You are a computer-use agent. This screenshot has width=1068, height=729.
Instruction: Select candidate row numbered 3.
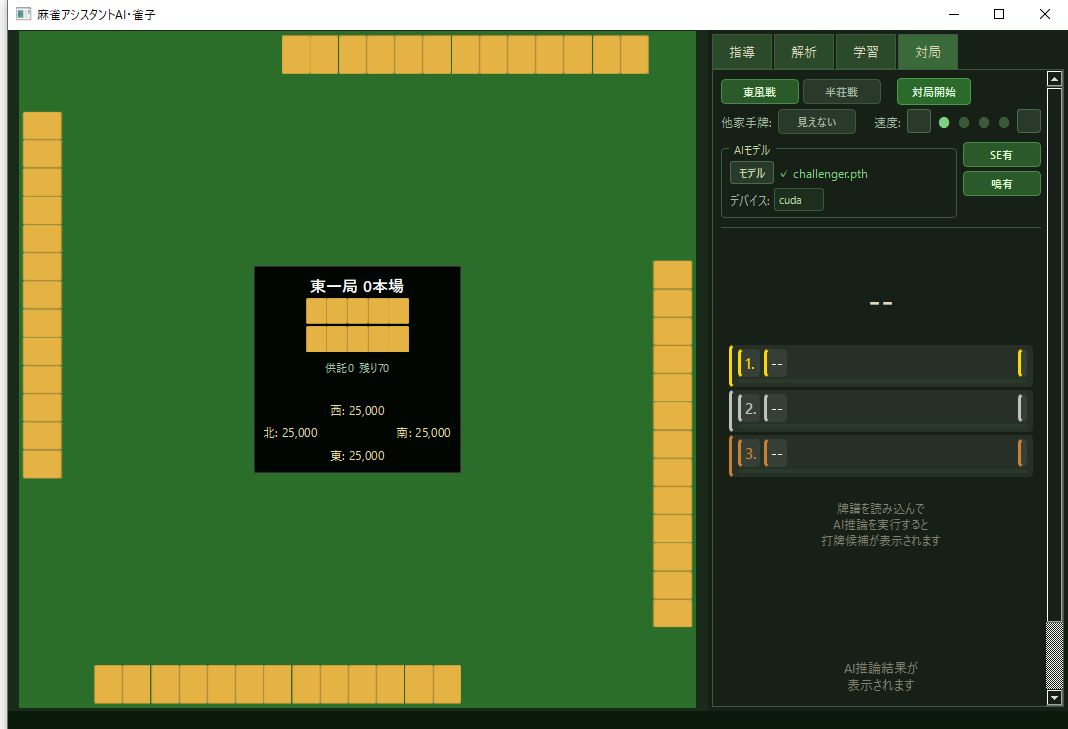point(880,454)
